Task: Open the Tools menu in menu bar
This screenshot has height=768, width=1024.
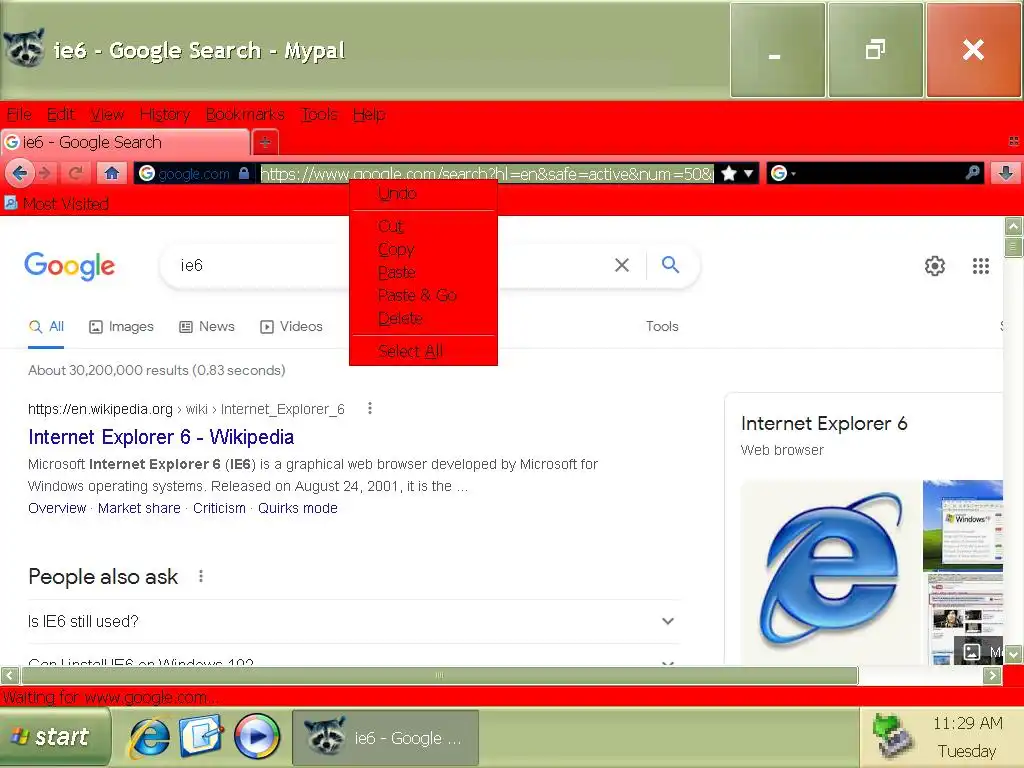Action: coord(319,114)
